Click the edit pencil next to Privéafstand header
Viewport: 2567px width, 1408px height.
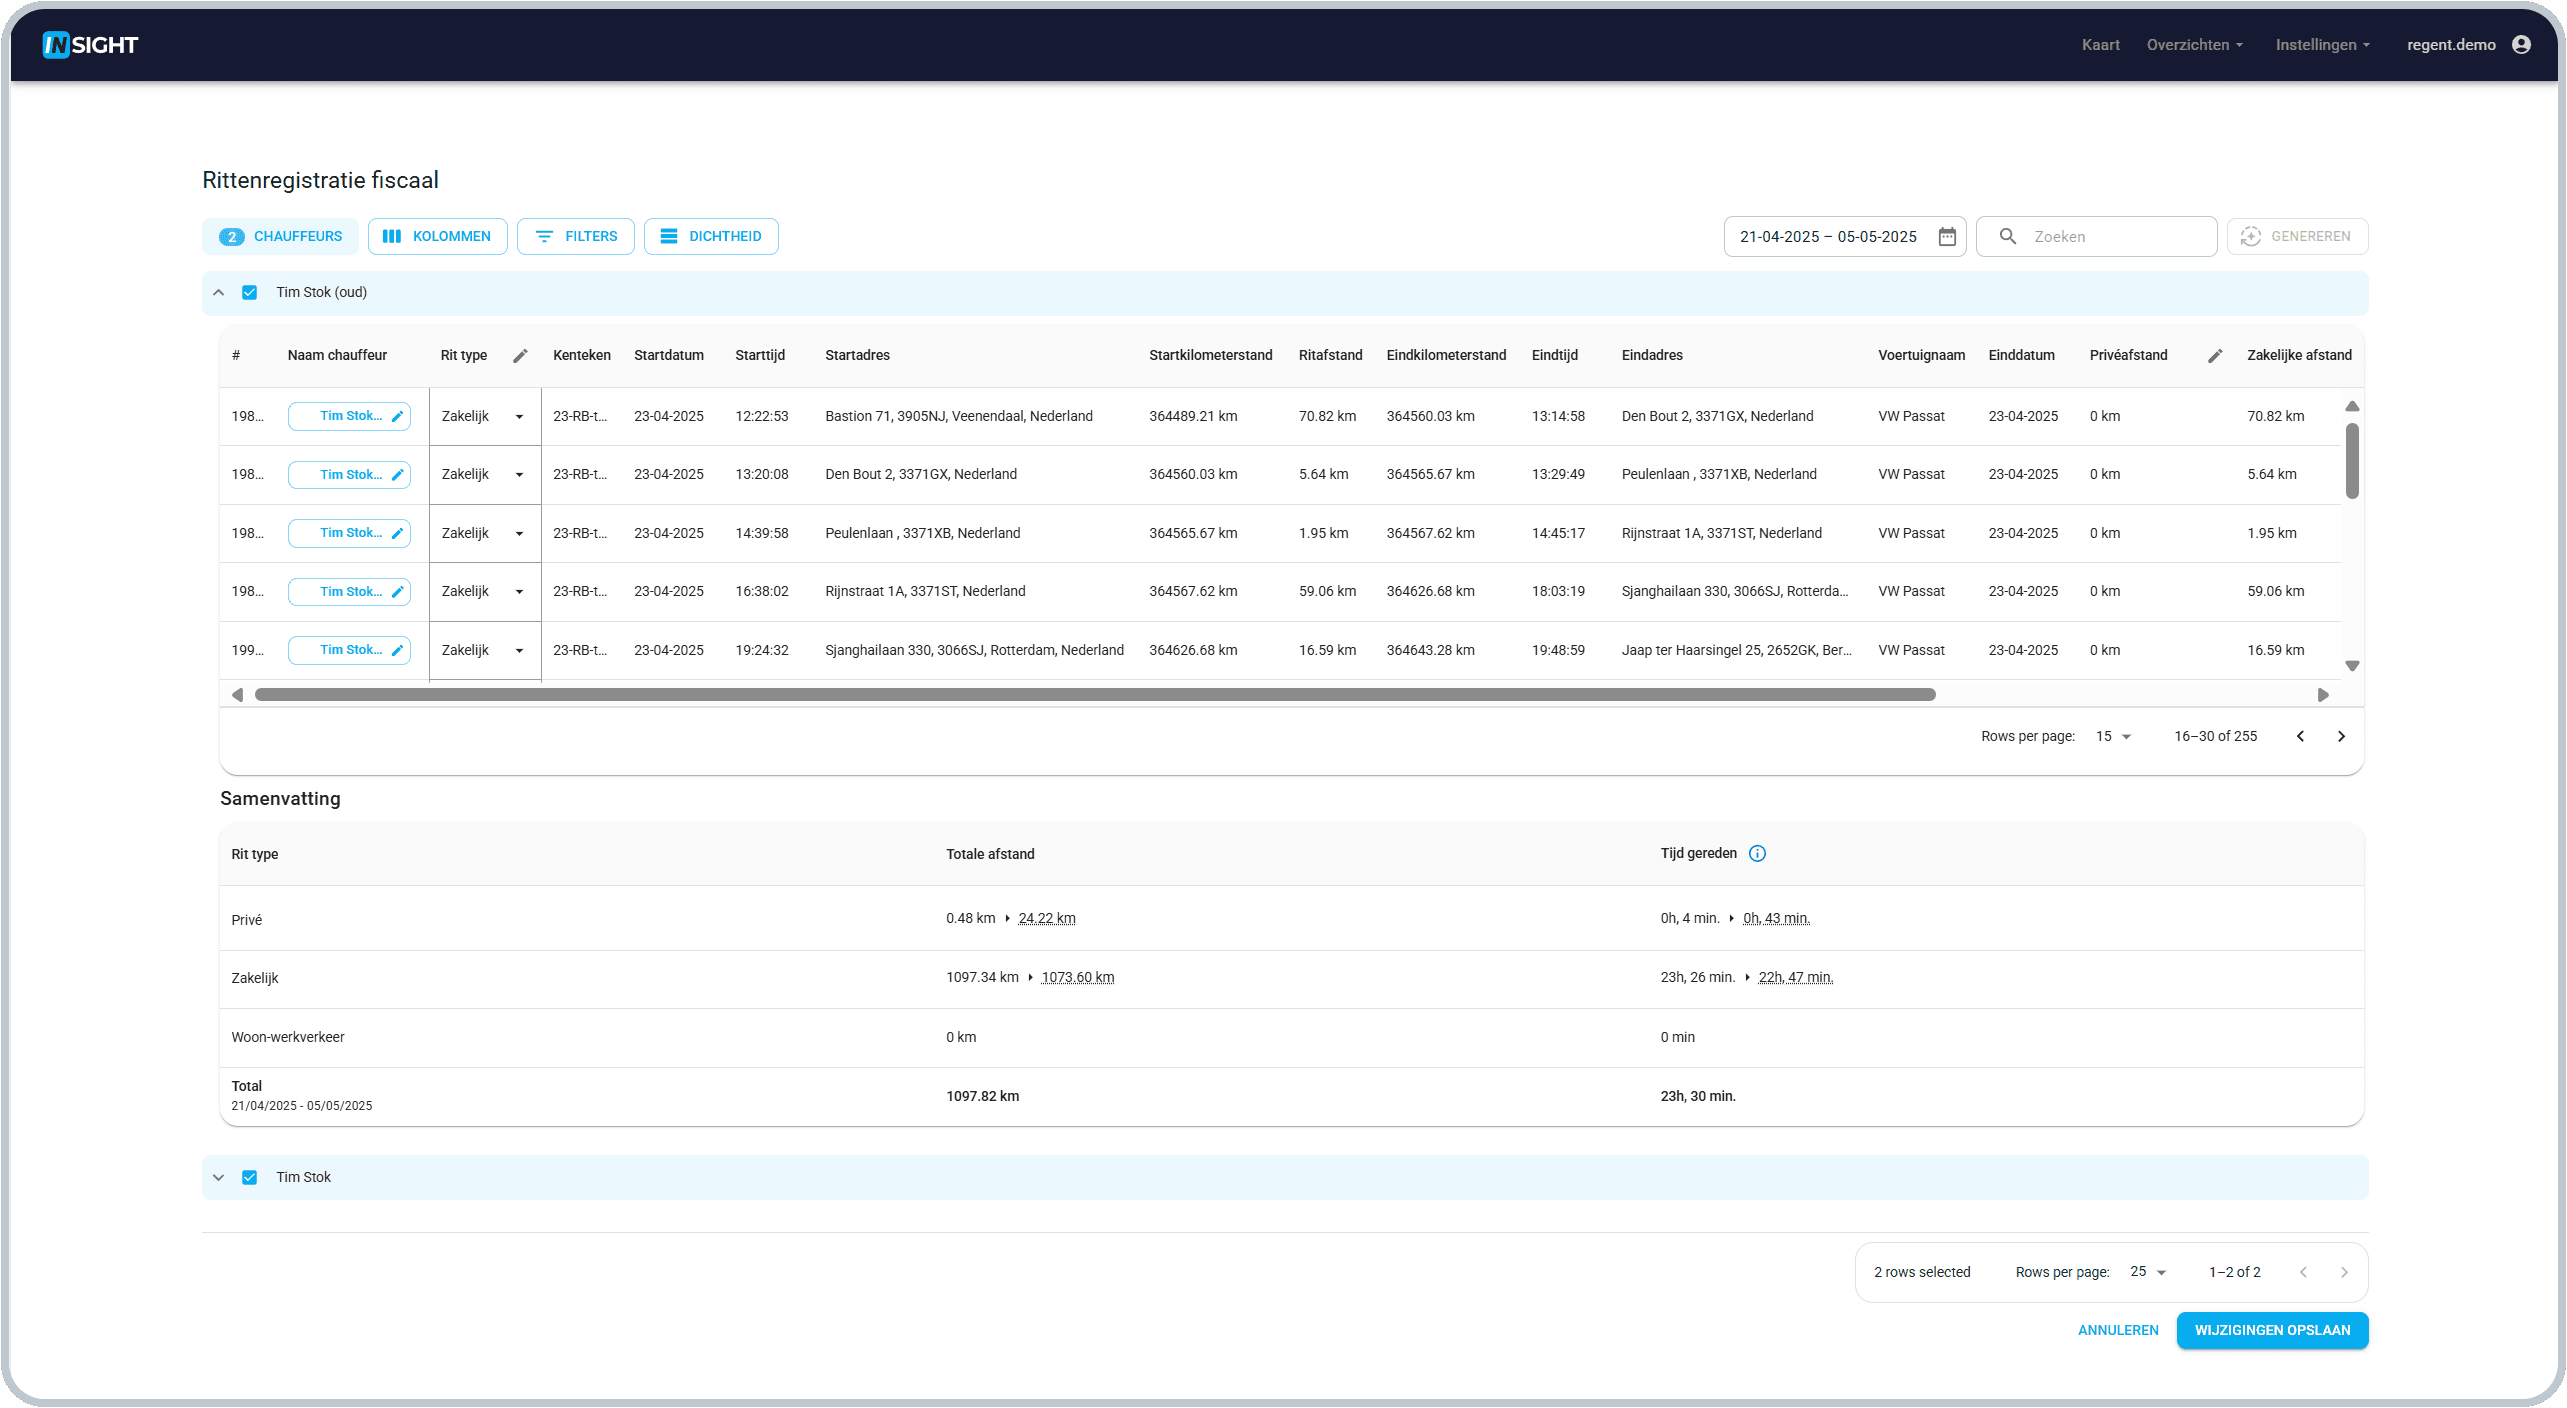(2215, 356)
